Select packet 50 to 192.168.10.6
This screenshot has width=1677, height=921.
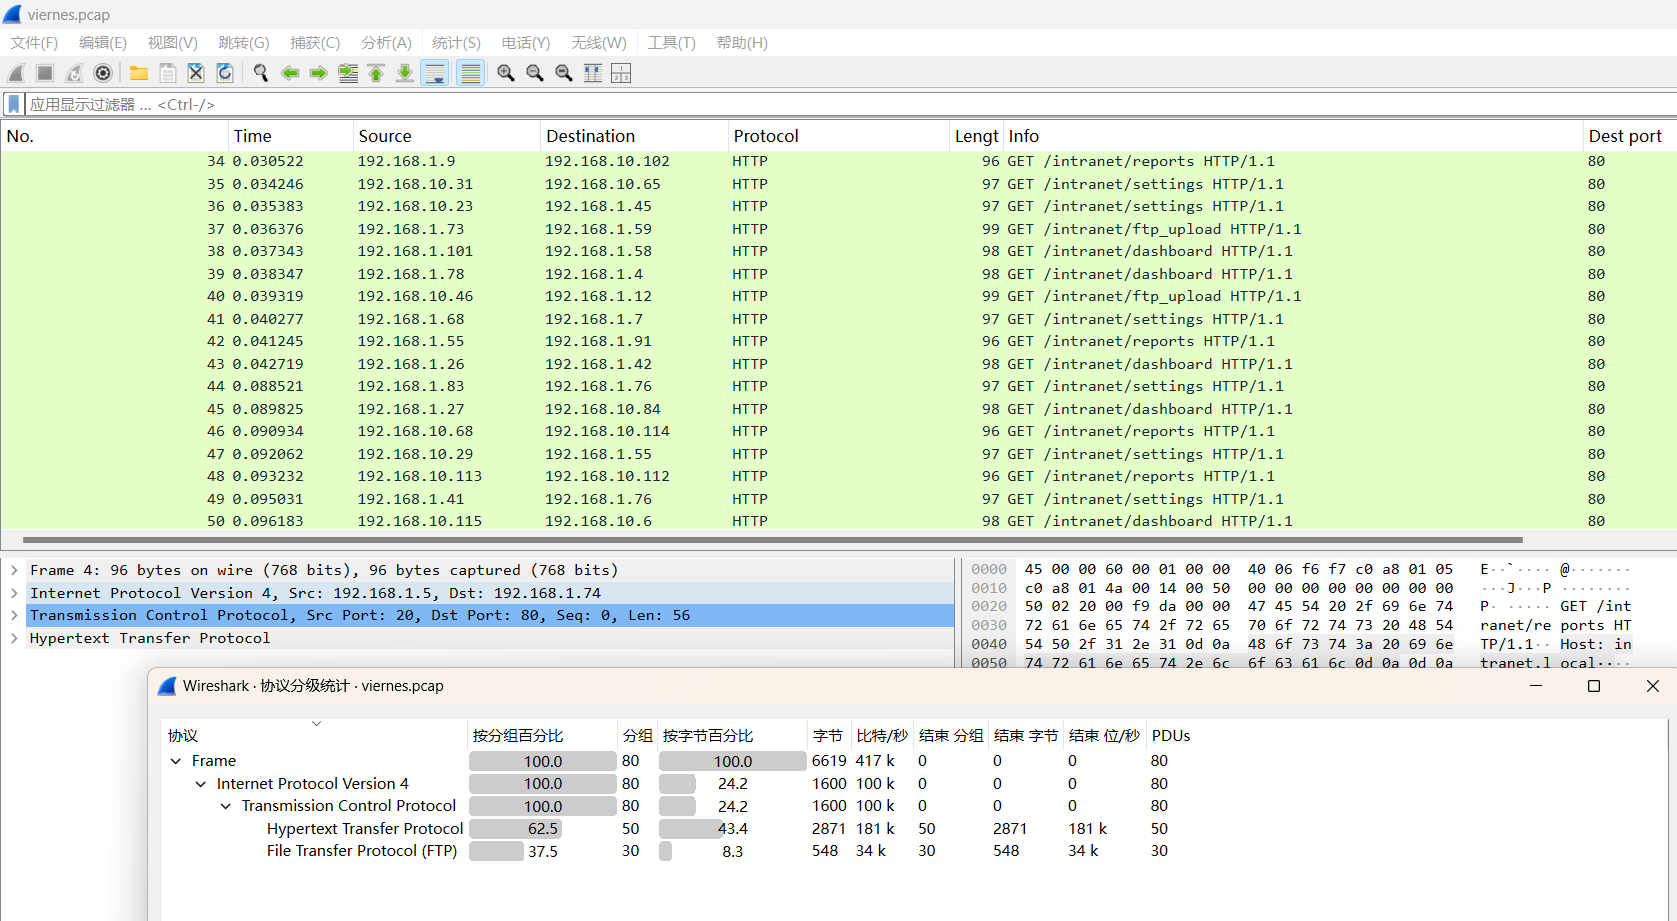tap(838, 521)
